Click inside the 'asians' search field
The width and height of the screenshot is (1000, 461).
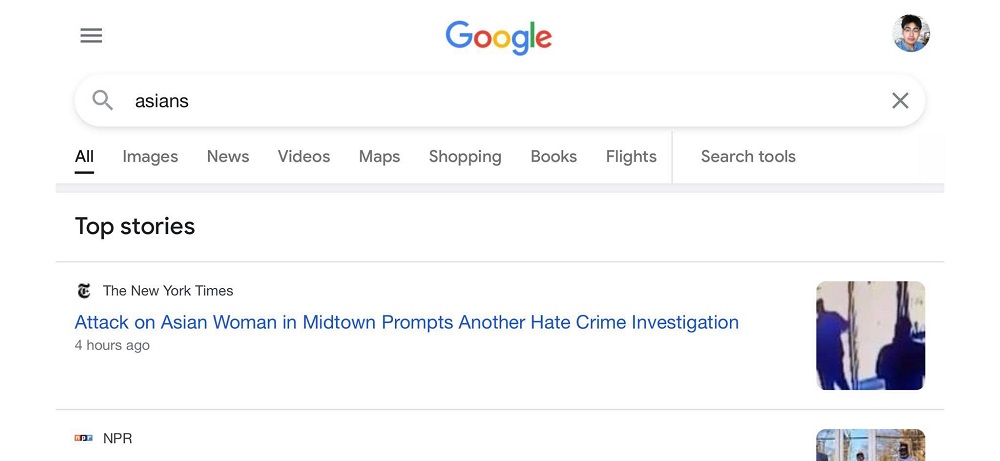499,101
